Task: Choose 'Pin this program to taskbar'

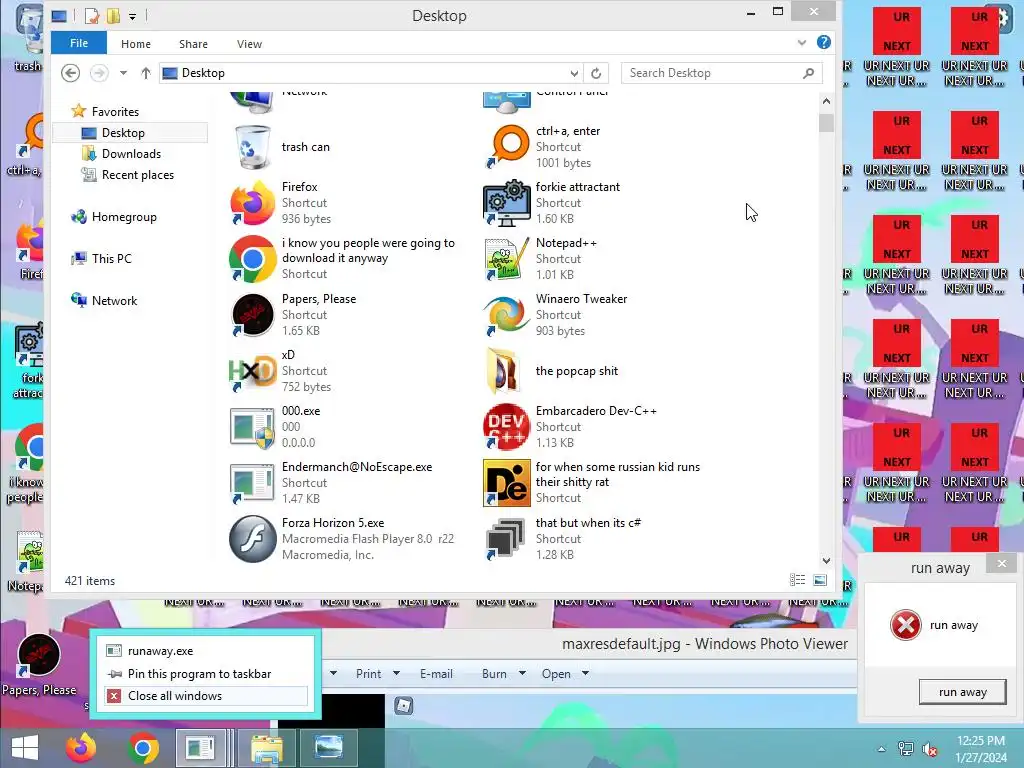Action: point(205,673)
